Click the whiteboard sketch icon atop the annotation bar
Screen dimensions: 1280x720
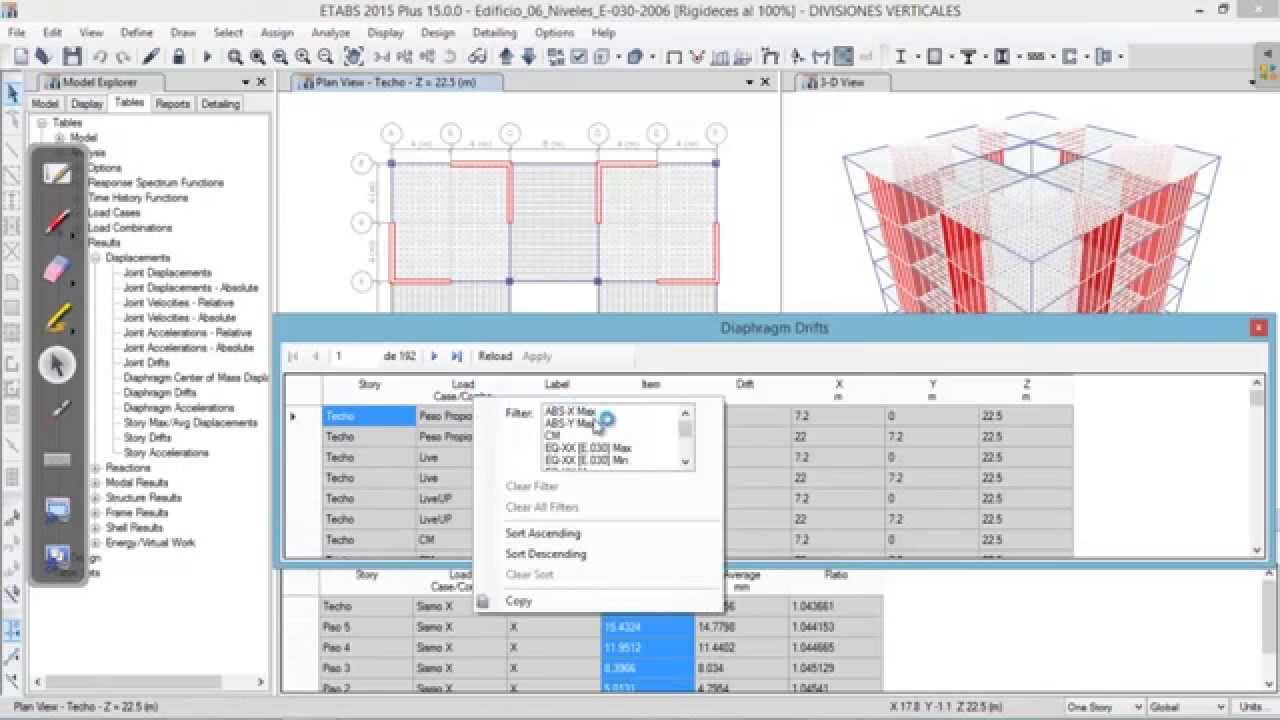click(x=57, y=174)
